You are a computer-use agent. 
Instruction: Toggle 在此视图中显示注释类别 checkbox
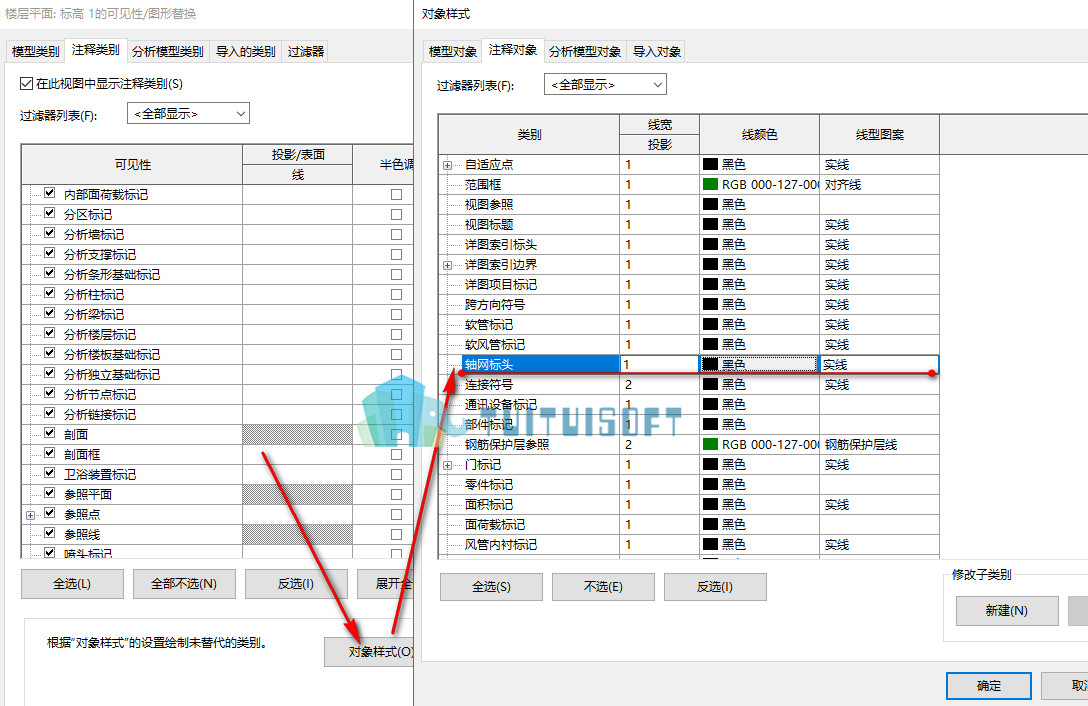[26, 84]
